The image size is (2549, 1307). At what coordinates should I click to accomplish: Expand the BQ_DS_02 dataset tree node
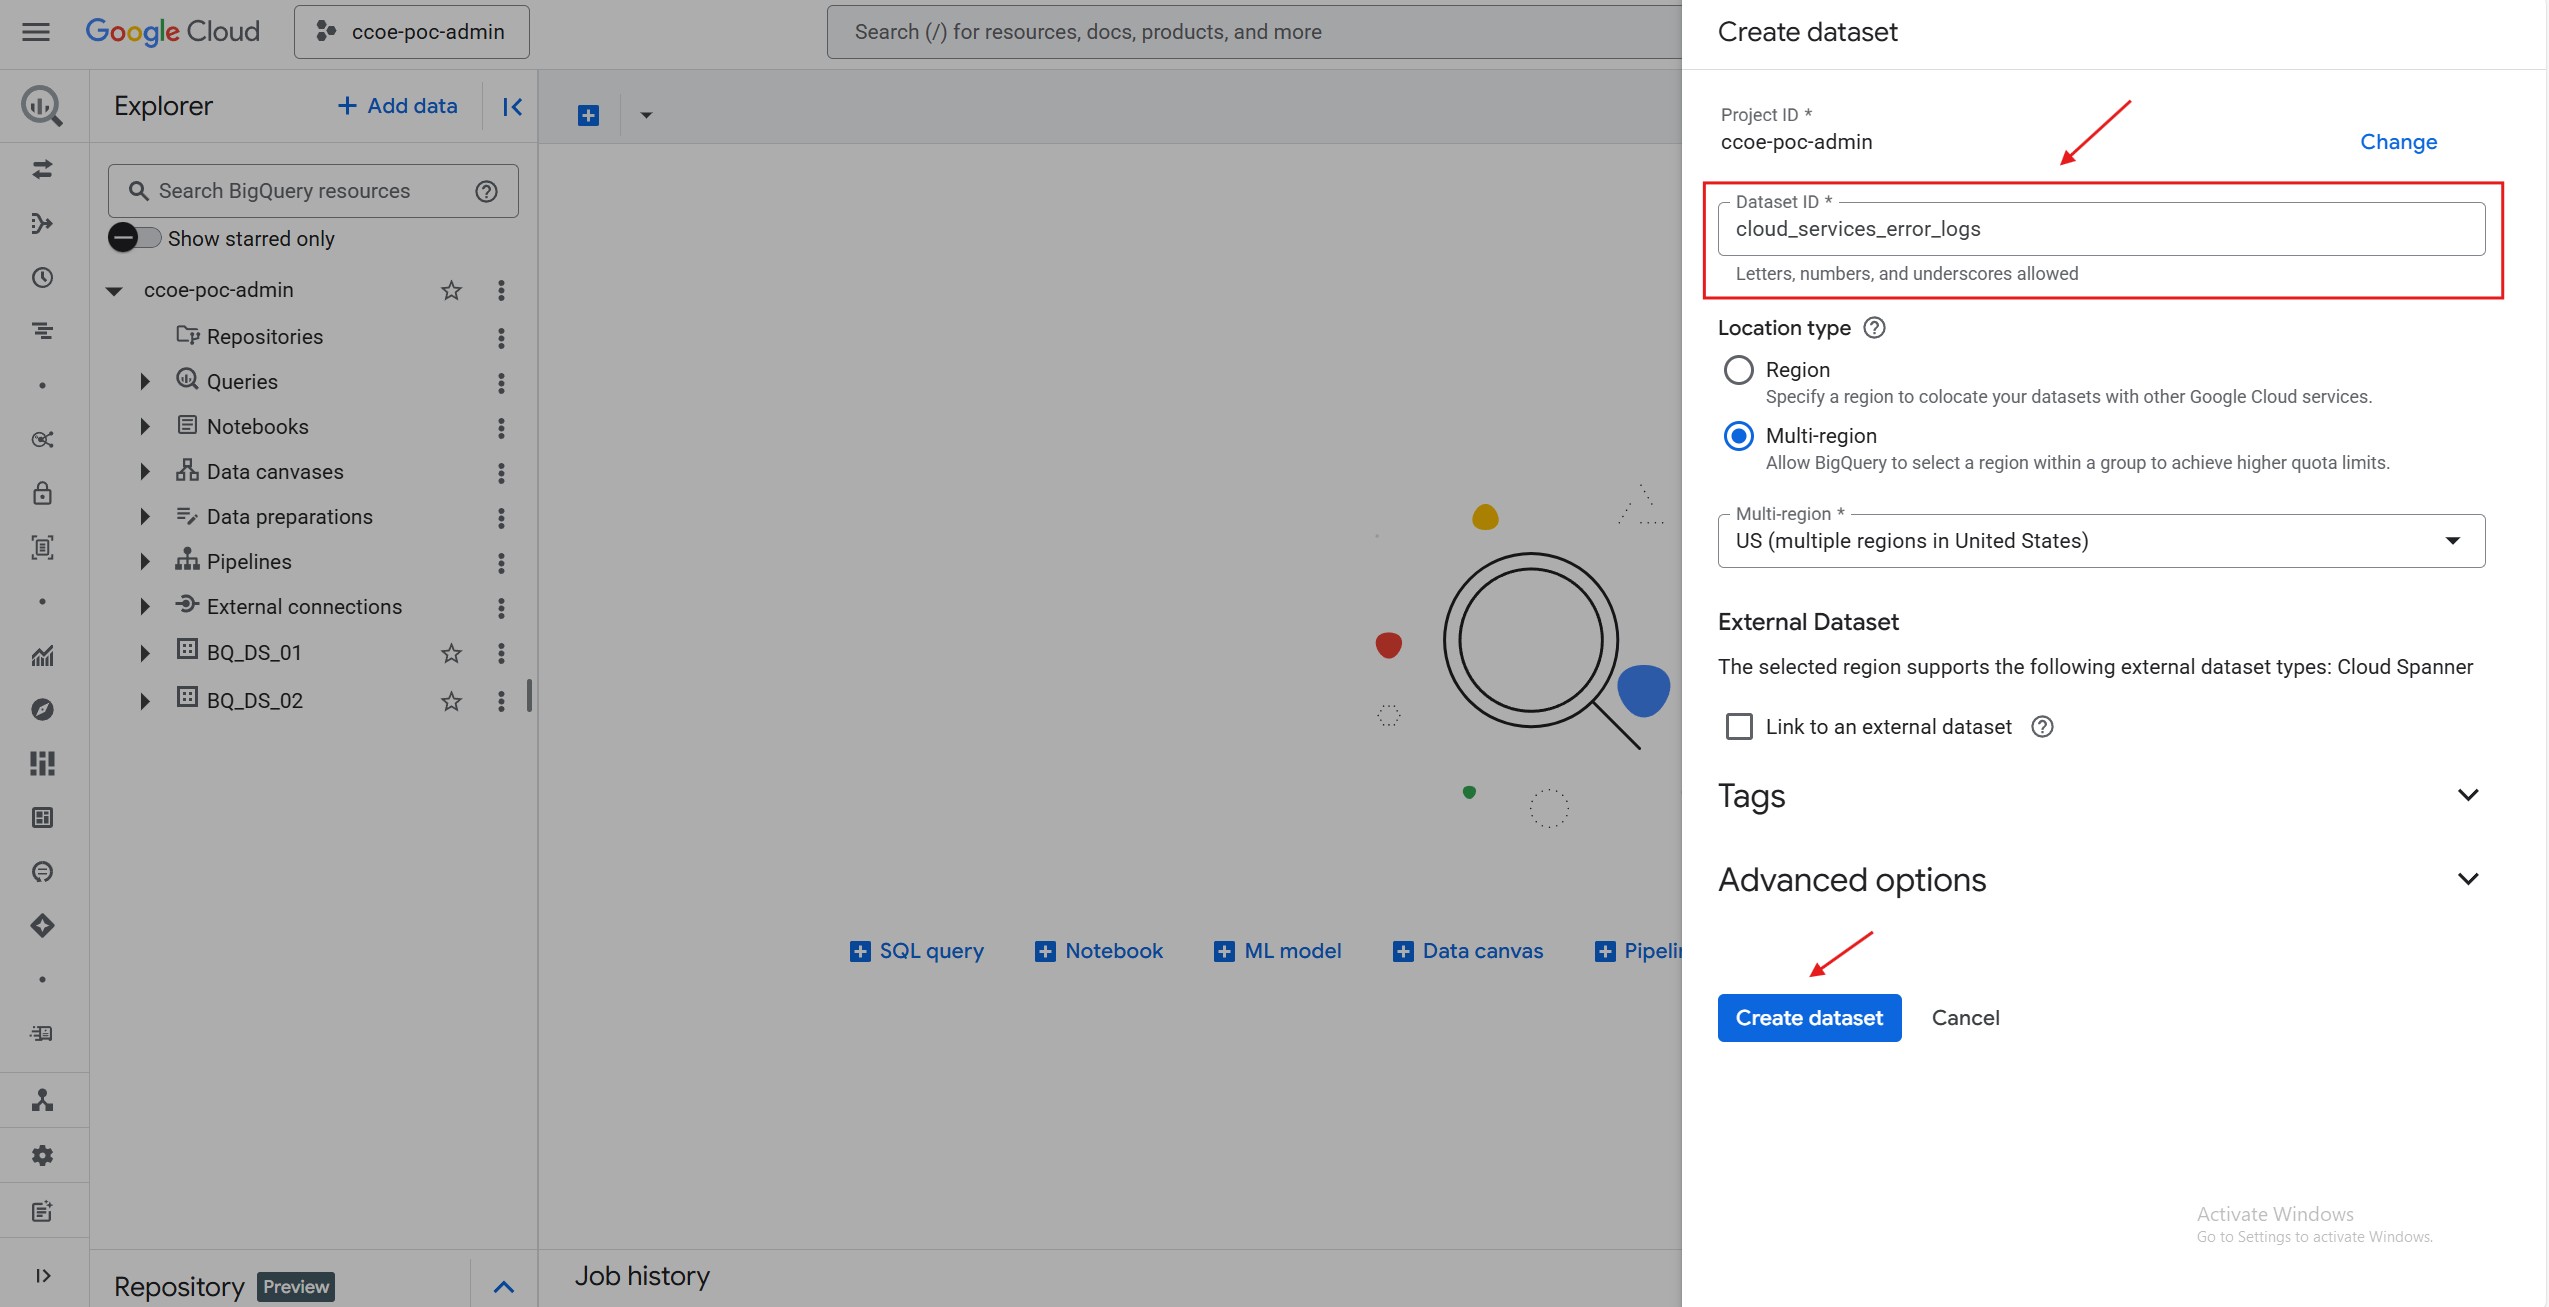[x=145, y=701]
